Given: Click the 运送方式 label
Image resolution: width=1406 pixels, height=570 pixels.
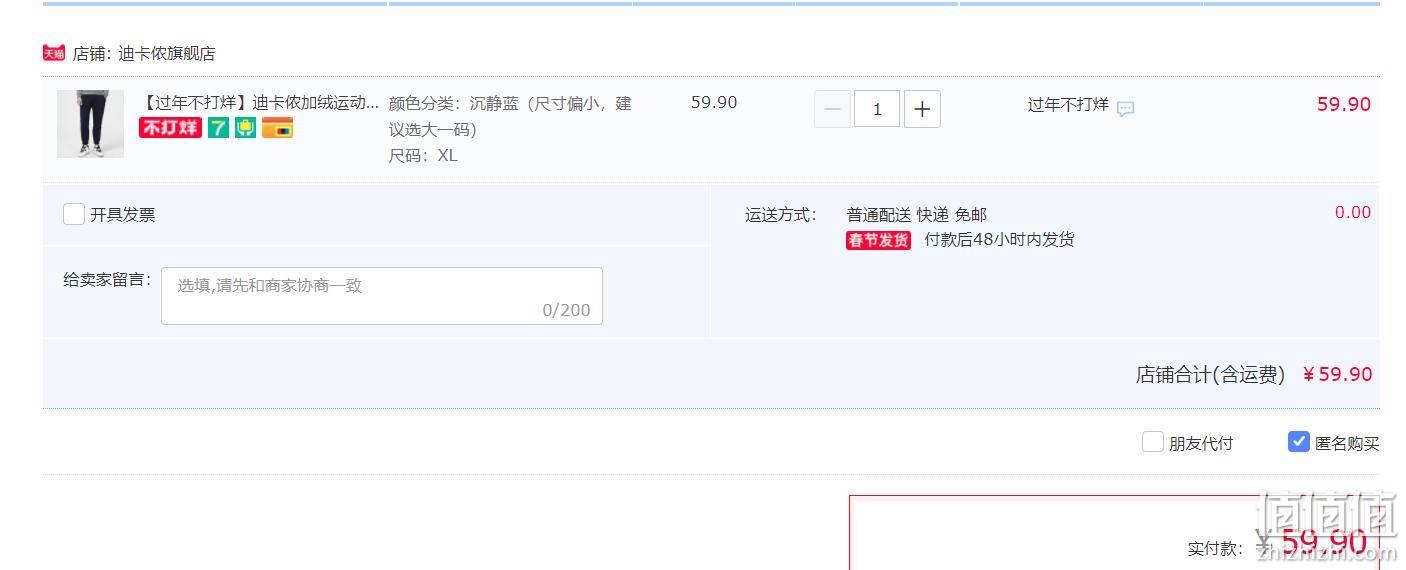Looking at the screenshot, I should click(781, 214).
